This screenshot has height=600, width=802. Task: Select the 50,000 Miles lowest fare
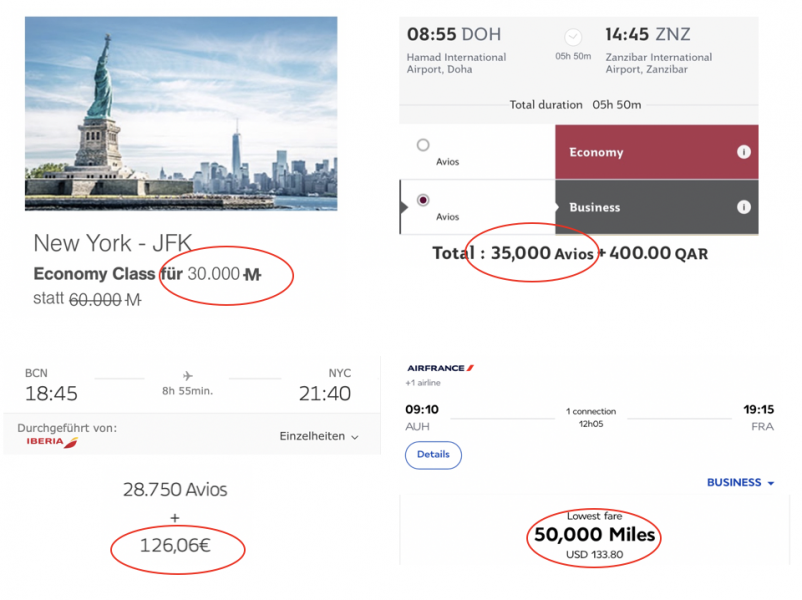coord(594,535)
